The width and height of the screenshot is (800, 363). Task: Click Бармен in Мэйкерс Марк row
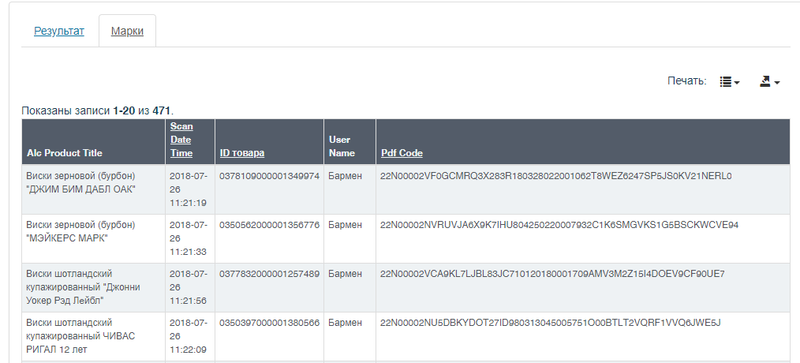(345, 225)
